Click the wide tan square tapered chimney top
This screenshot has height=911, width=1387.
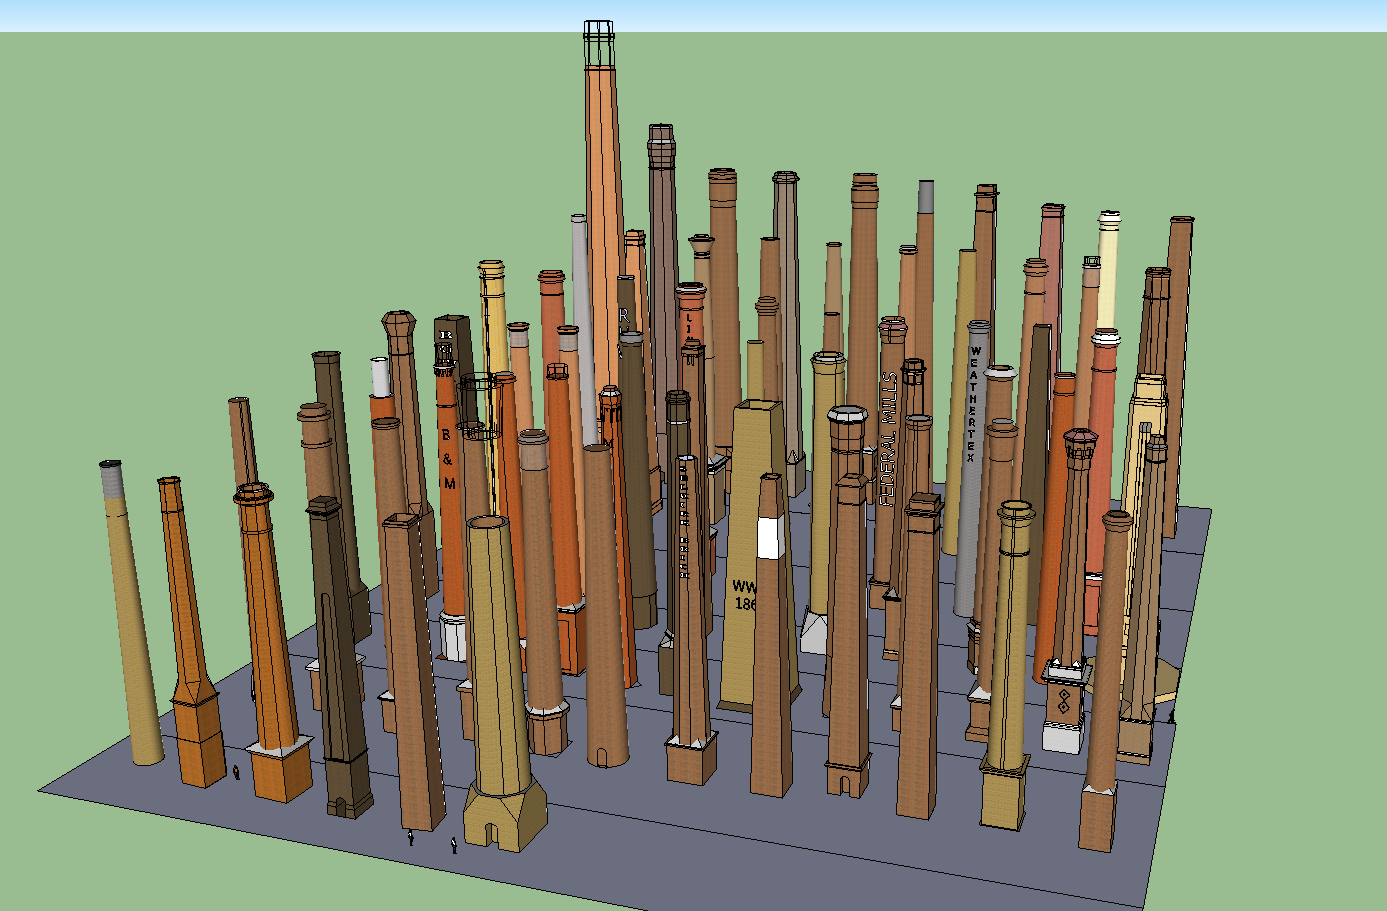(758, 406)
